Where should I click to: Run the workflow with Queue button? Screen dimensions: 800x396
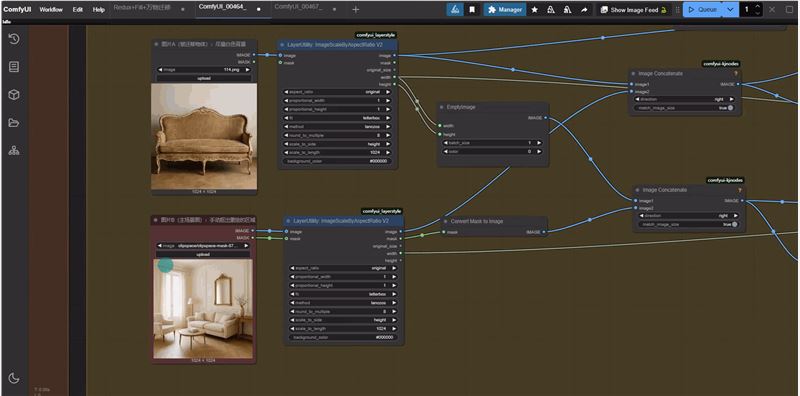(702, 9)
